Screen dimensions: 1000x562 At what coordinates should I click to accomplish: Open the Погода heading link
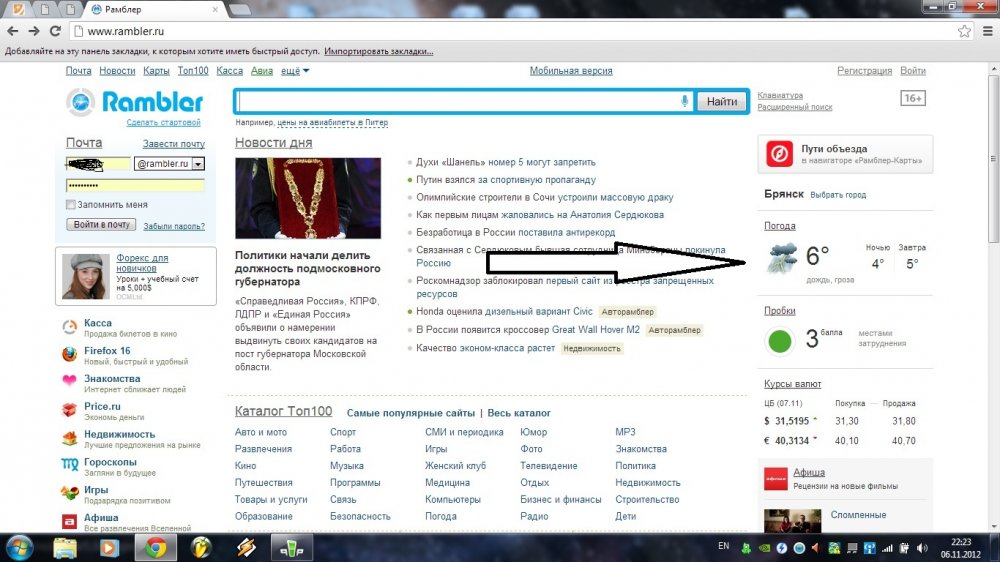point(779,226)
